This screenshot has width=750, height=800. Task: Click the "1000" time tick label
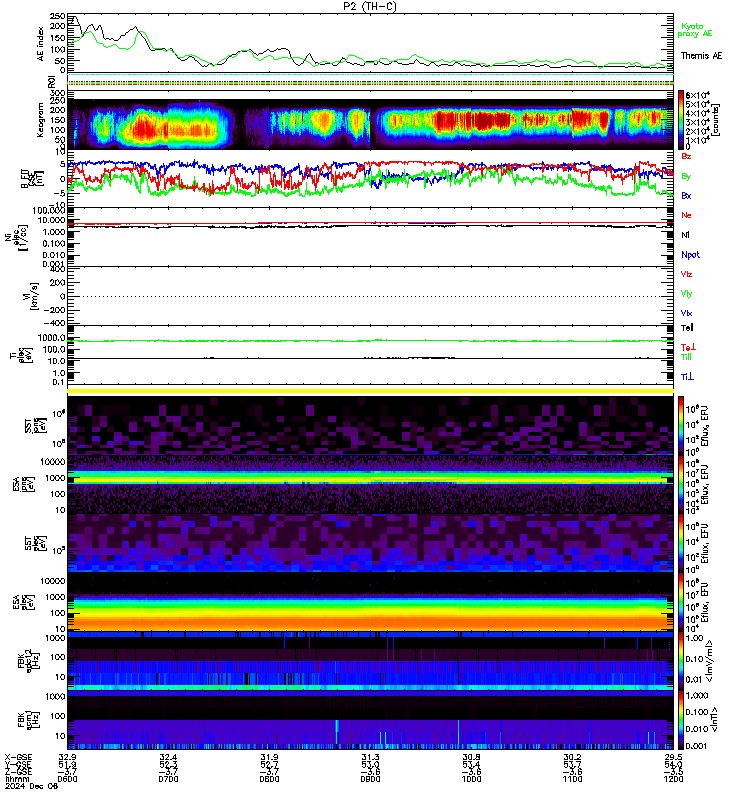(x=471, y=779)
